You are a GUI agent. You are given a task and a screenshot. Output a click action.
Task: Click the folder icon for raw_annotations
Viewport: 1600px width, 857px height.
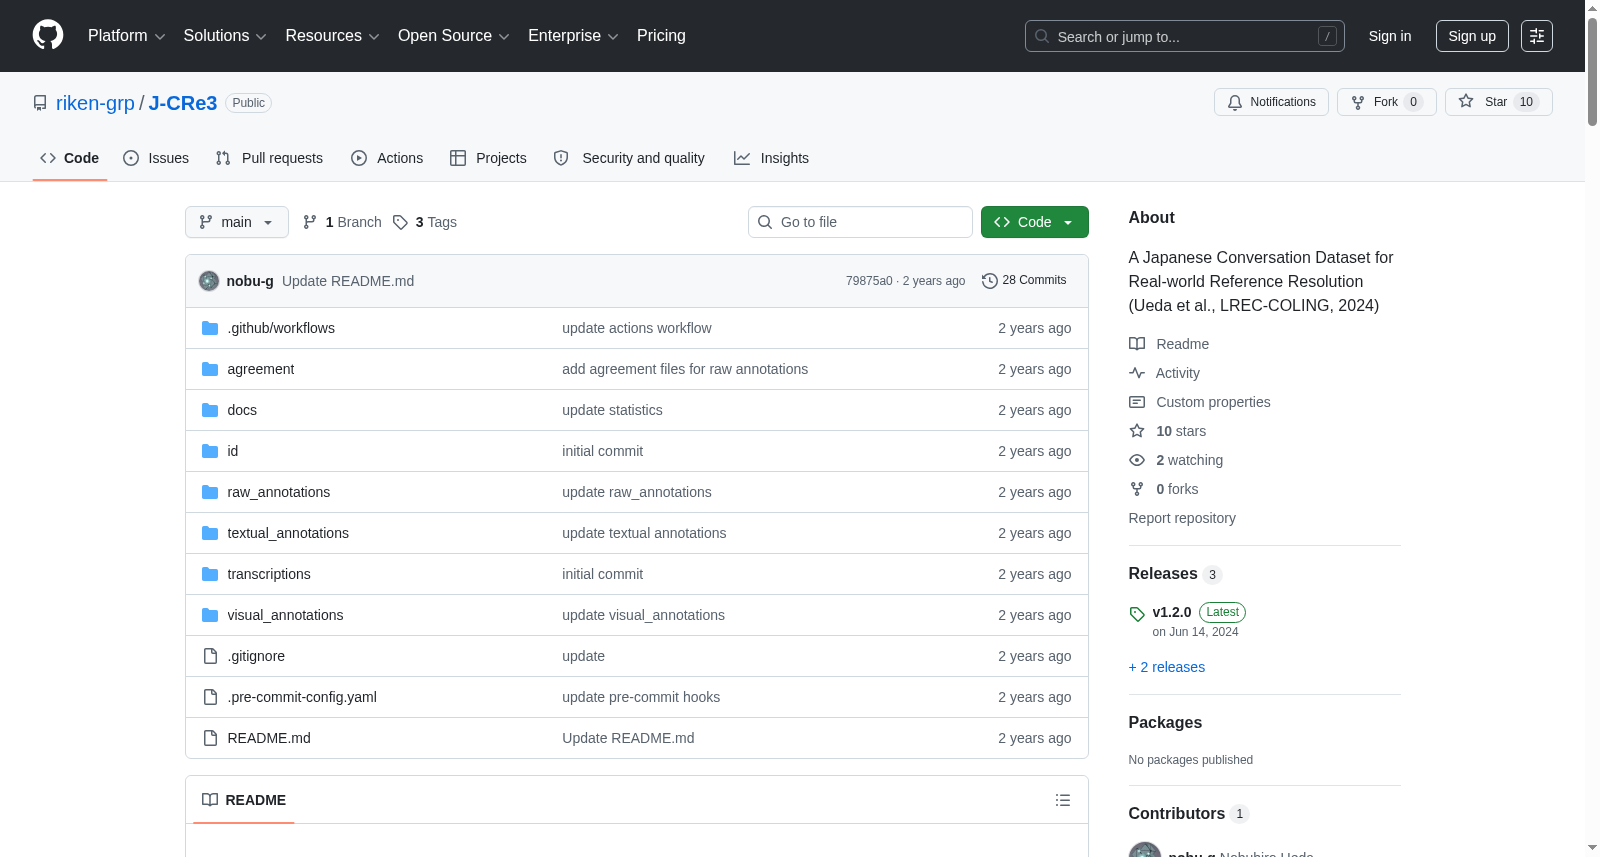point(210,492)
